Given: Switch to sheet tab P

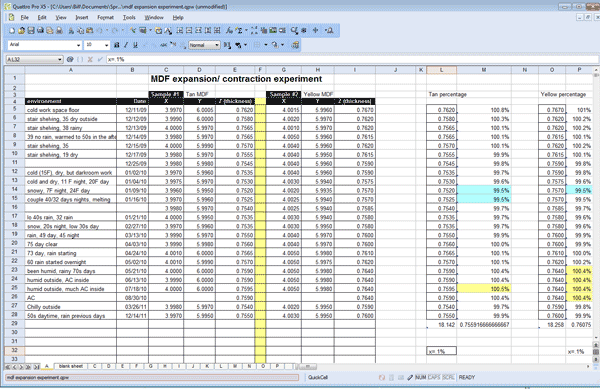Looking at the screenshot, I should coord(277,366).
